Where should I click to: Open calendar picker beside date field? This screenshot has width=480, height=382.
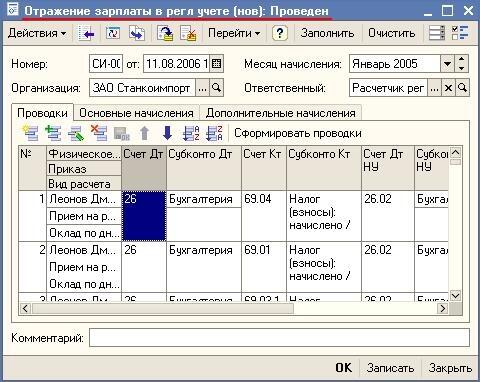click(216, 64)
